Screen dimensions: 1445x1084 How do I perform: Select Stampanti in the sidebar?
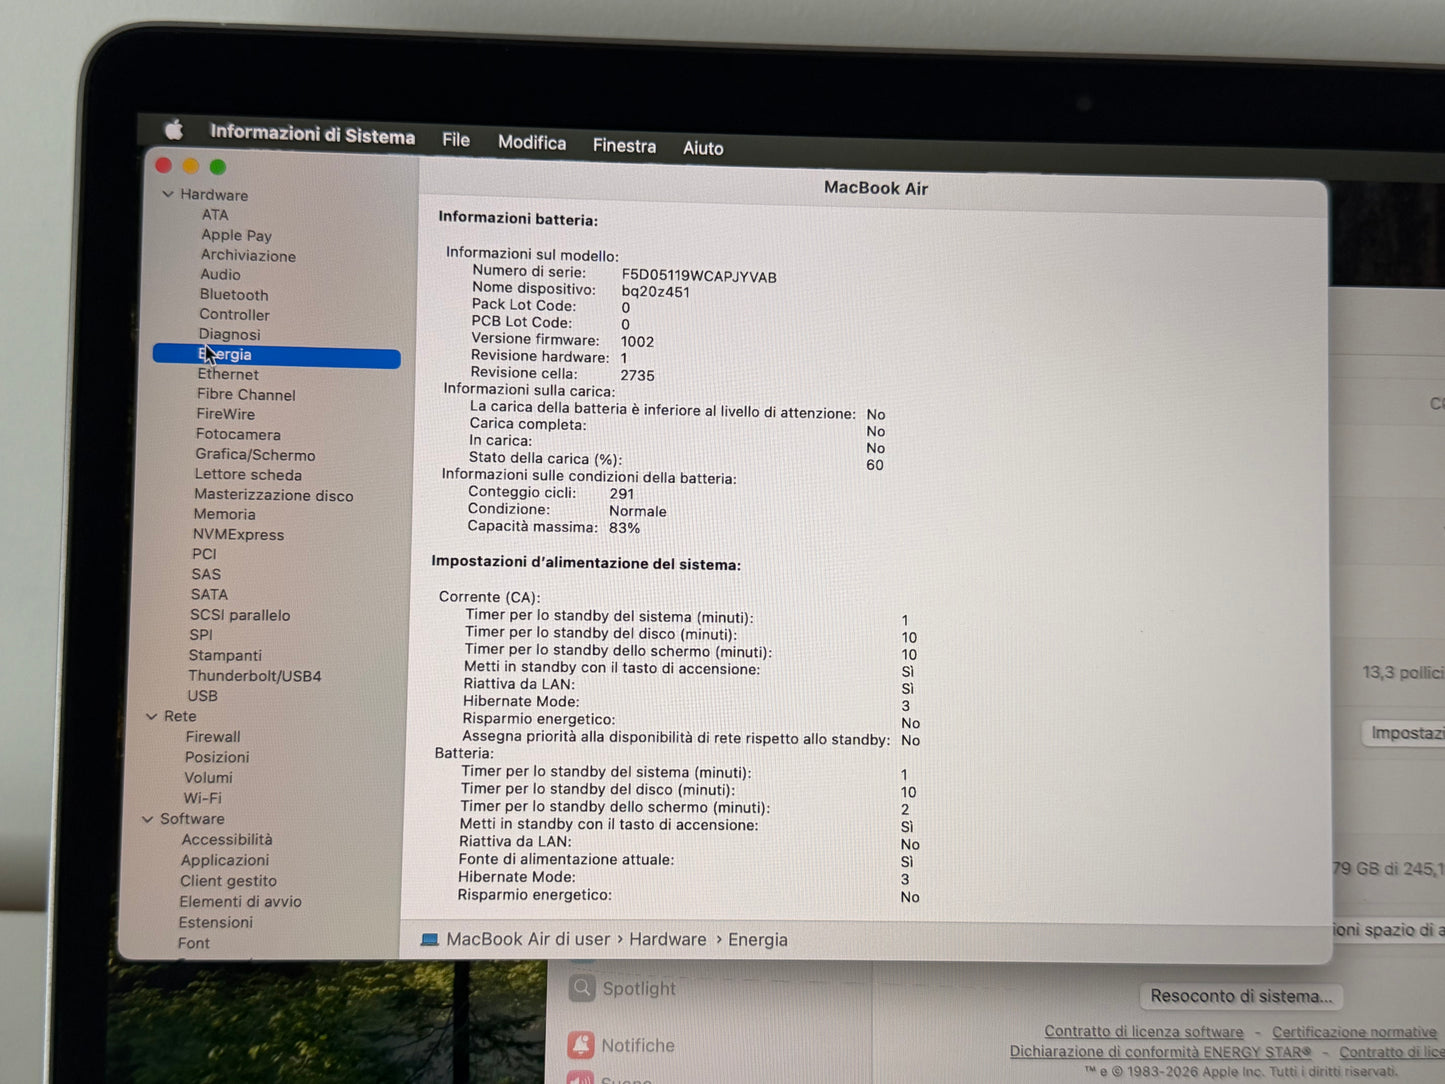225,654
